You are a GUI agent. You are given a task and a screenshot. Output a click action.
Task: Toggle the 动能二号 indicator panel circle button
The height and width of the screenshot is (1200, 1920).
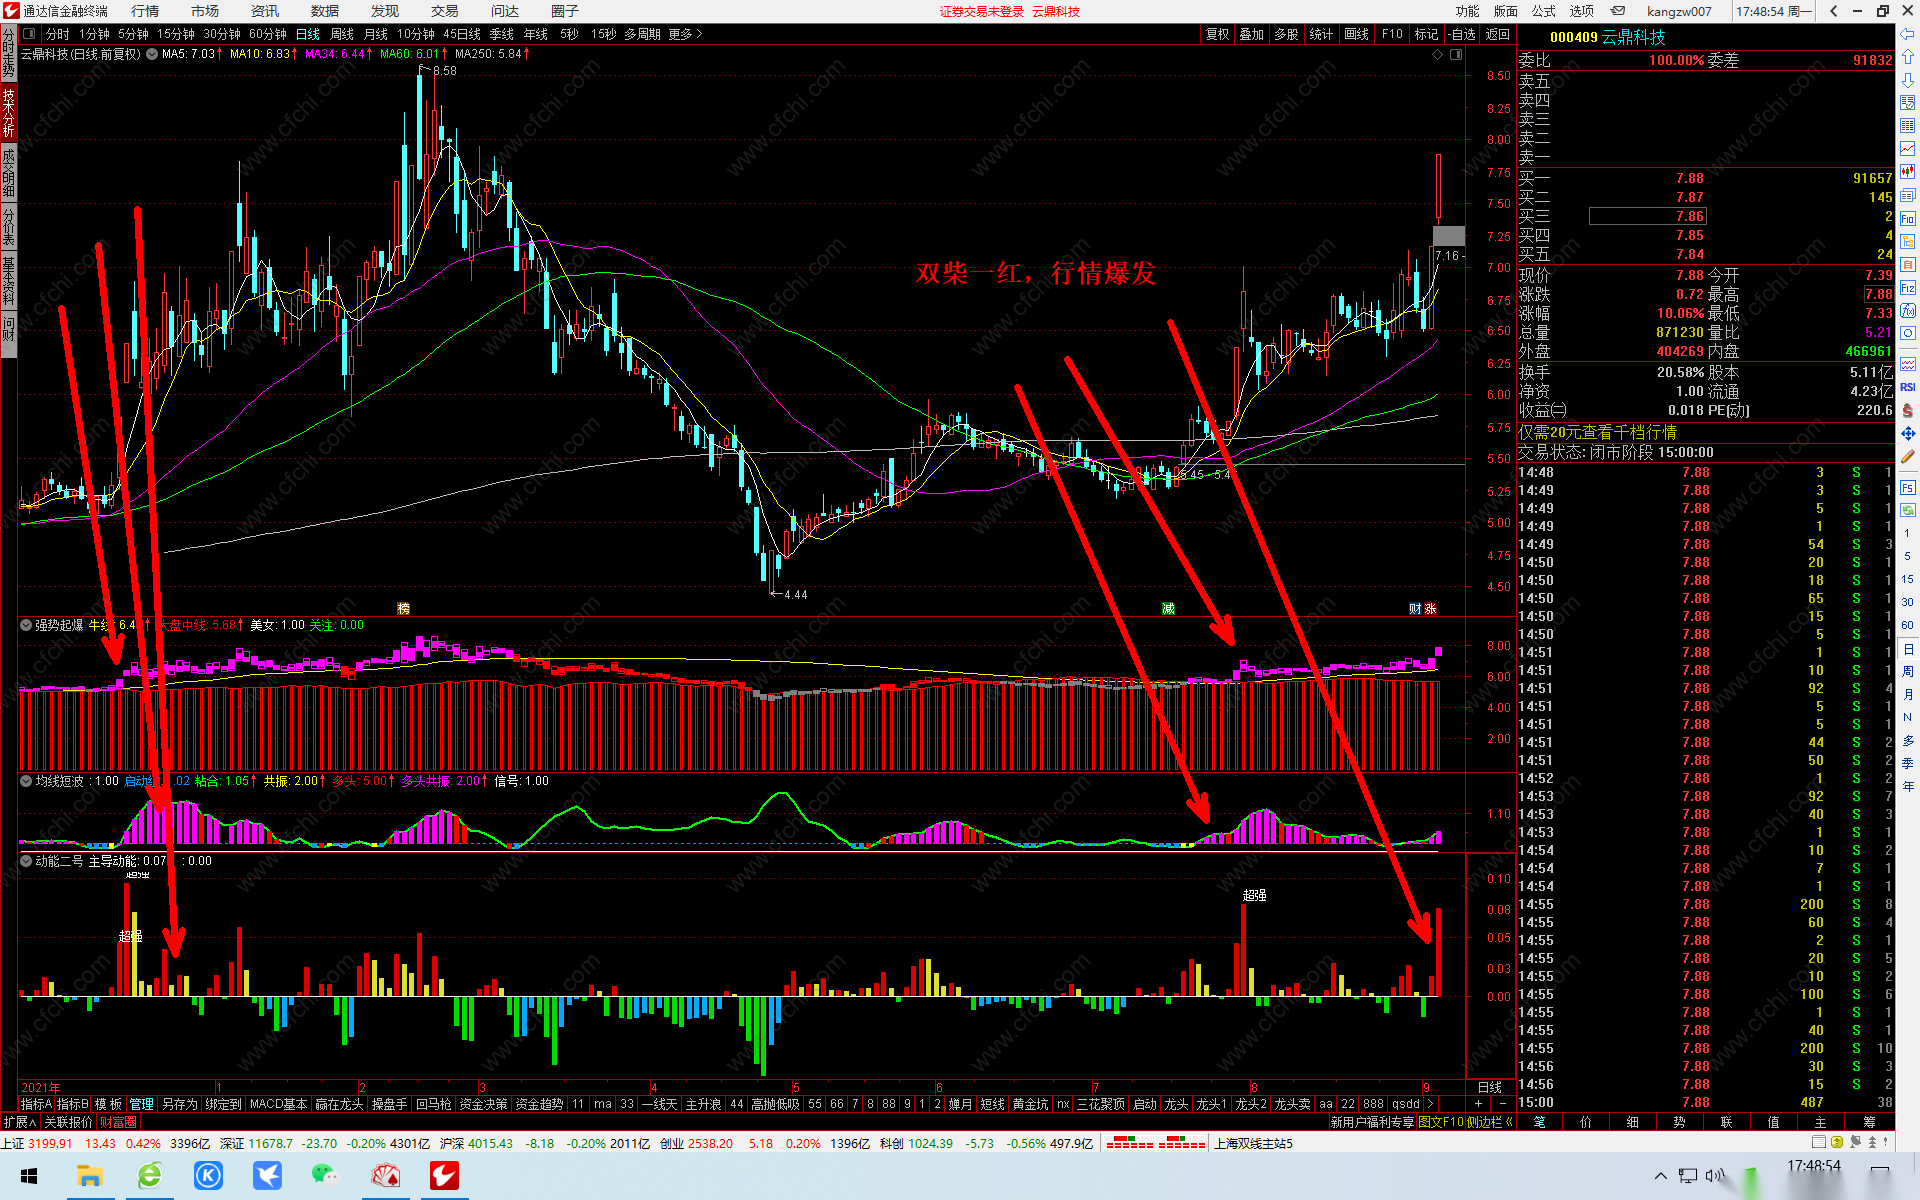click(x=26, y=861)
